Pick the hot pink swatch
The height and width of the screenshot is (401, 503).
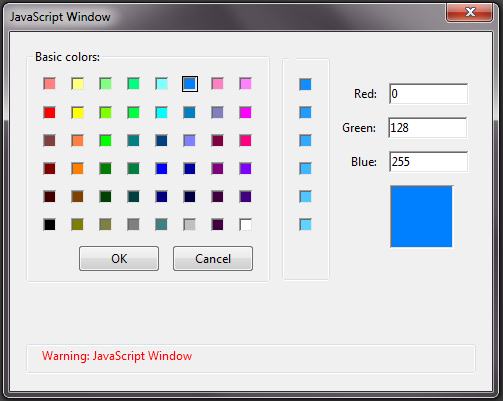click(245, 141)
